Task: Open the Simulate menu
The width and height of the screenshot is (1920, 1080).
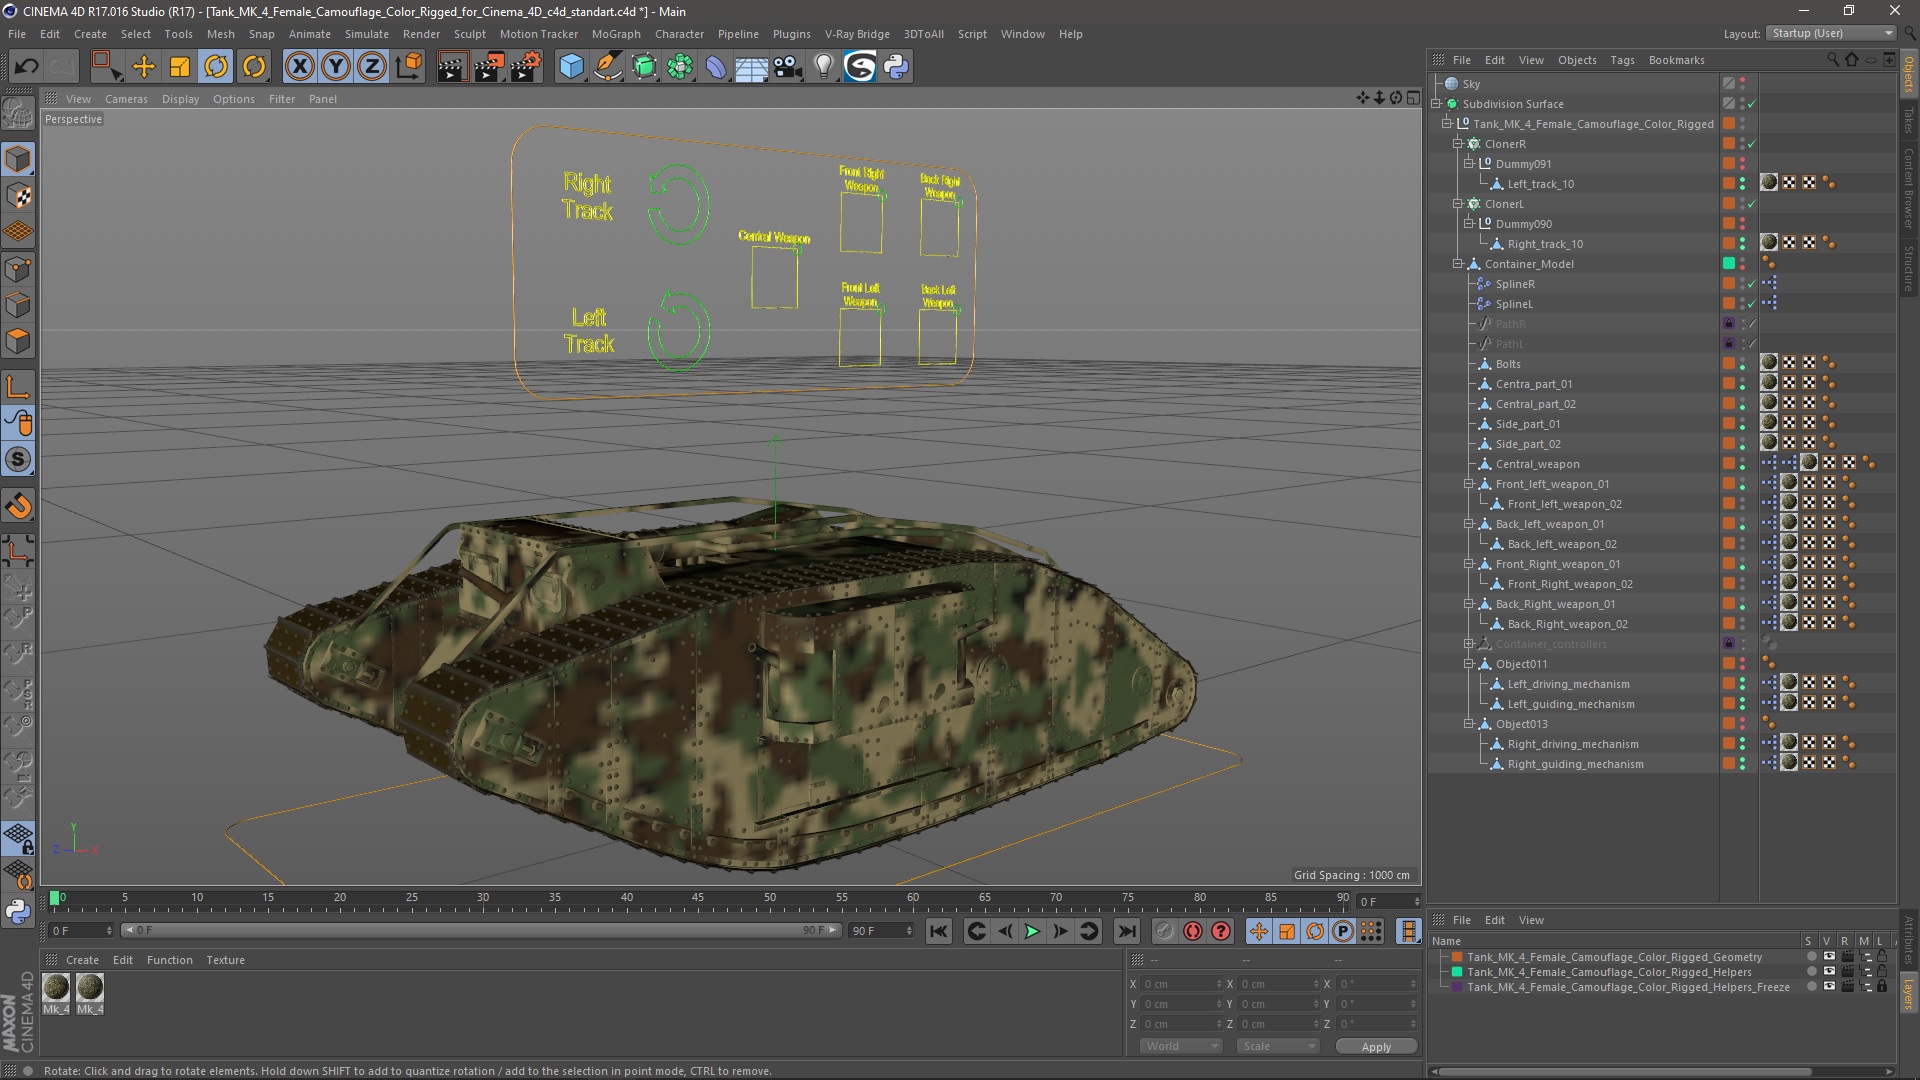Action: point(366,34)
